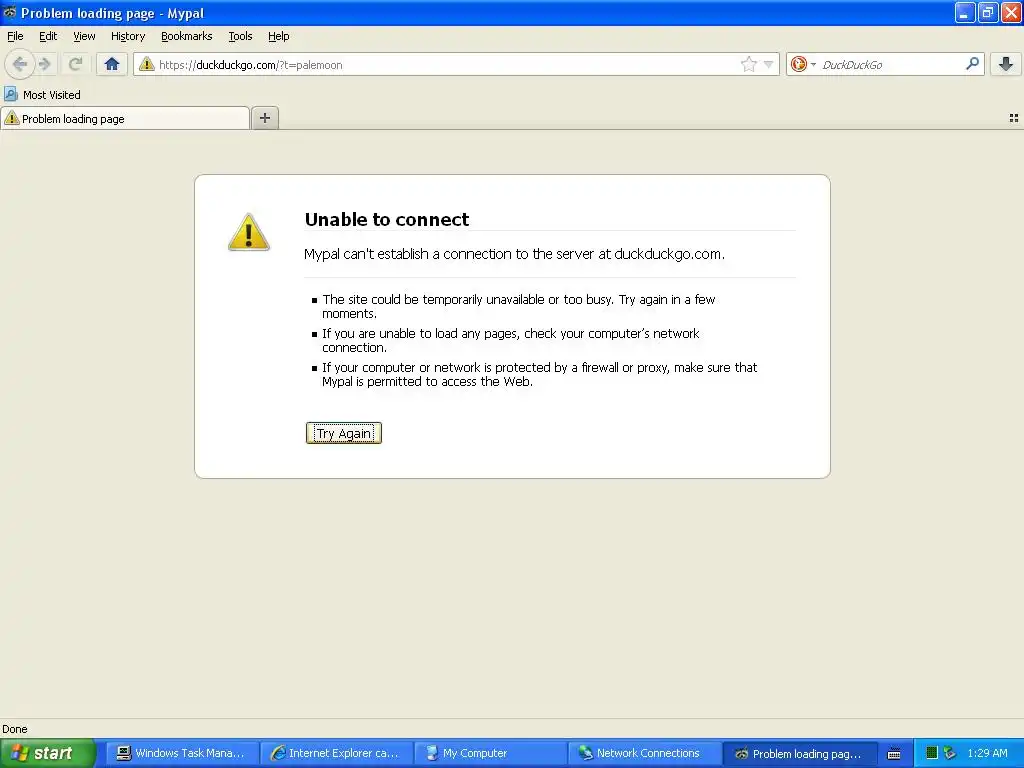The height and width of the screenshot is (768, 1024).
Task: Click the large yellow warning triangle
Action: tap(249, 232)
